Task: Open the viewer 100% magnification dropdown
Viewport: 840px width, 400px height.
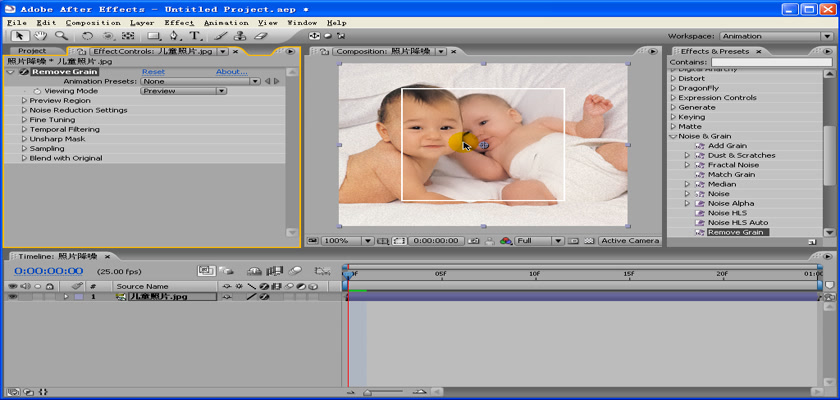Action: tap(347, 241)
